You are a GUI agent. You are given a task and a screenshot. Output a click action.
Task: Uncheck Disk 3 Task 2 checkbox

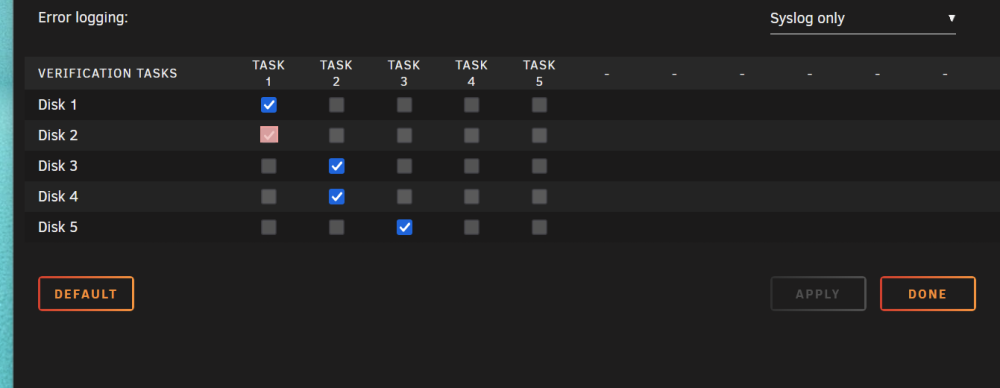pyautogui.click(x=336, y=166)
